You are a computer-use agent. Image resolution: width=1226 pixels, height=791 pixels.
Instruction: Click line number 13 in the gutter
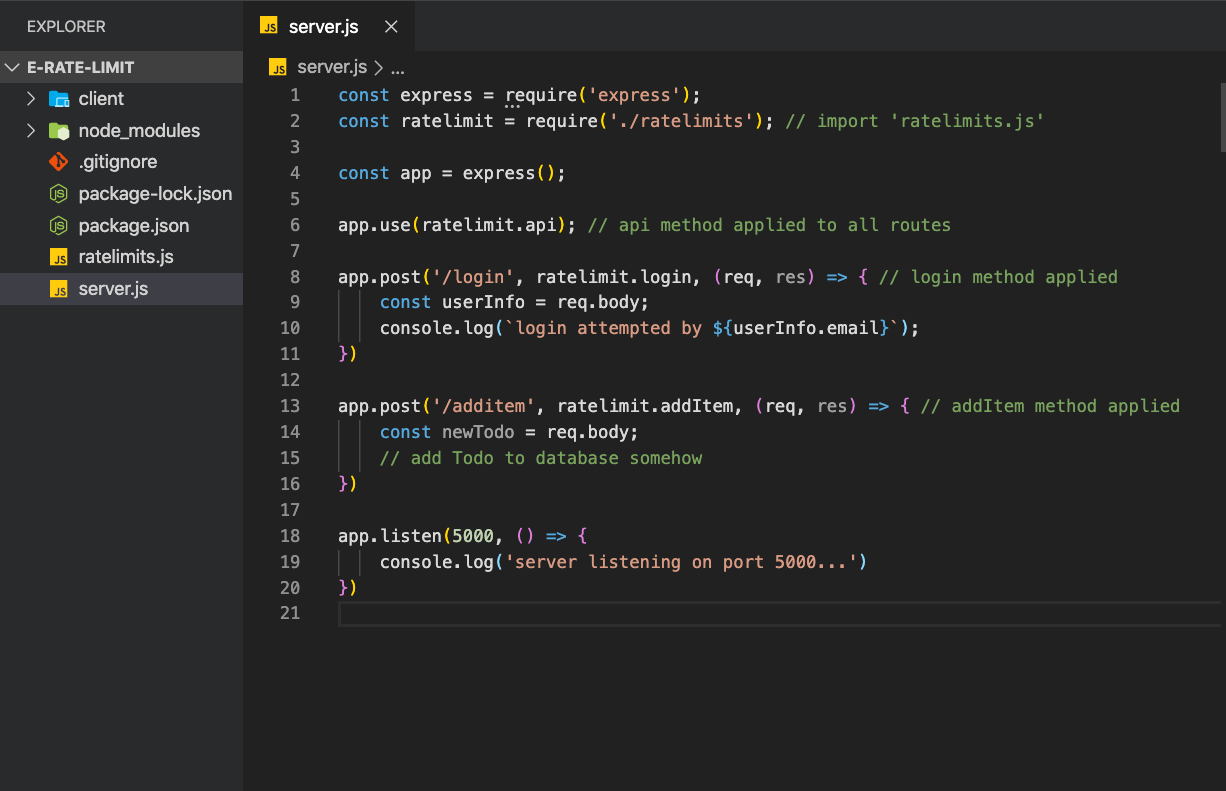coord(290,406)
